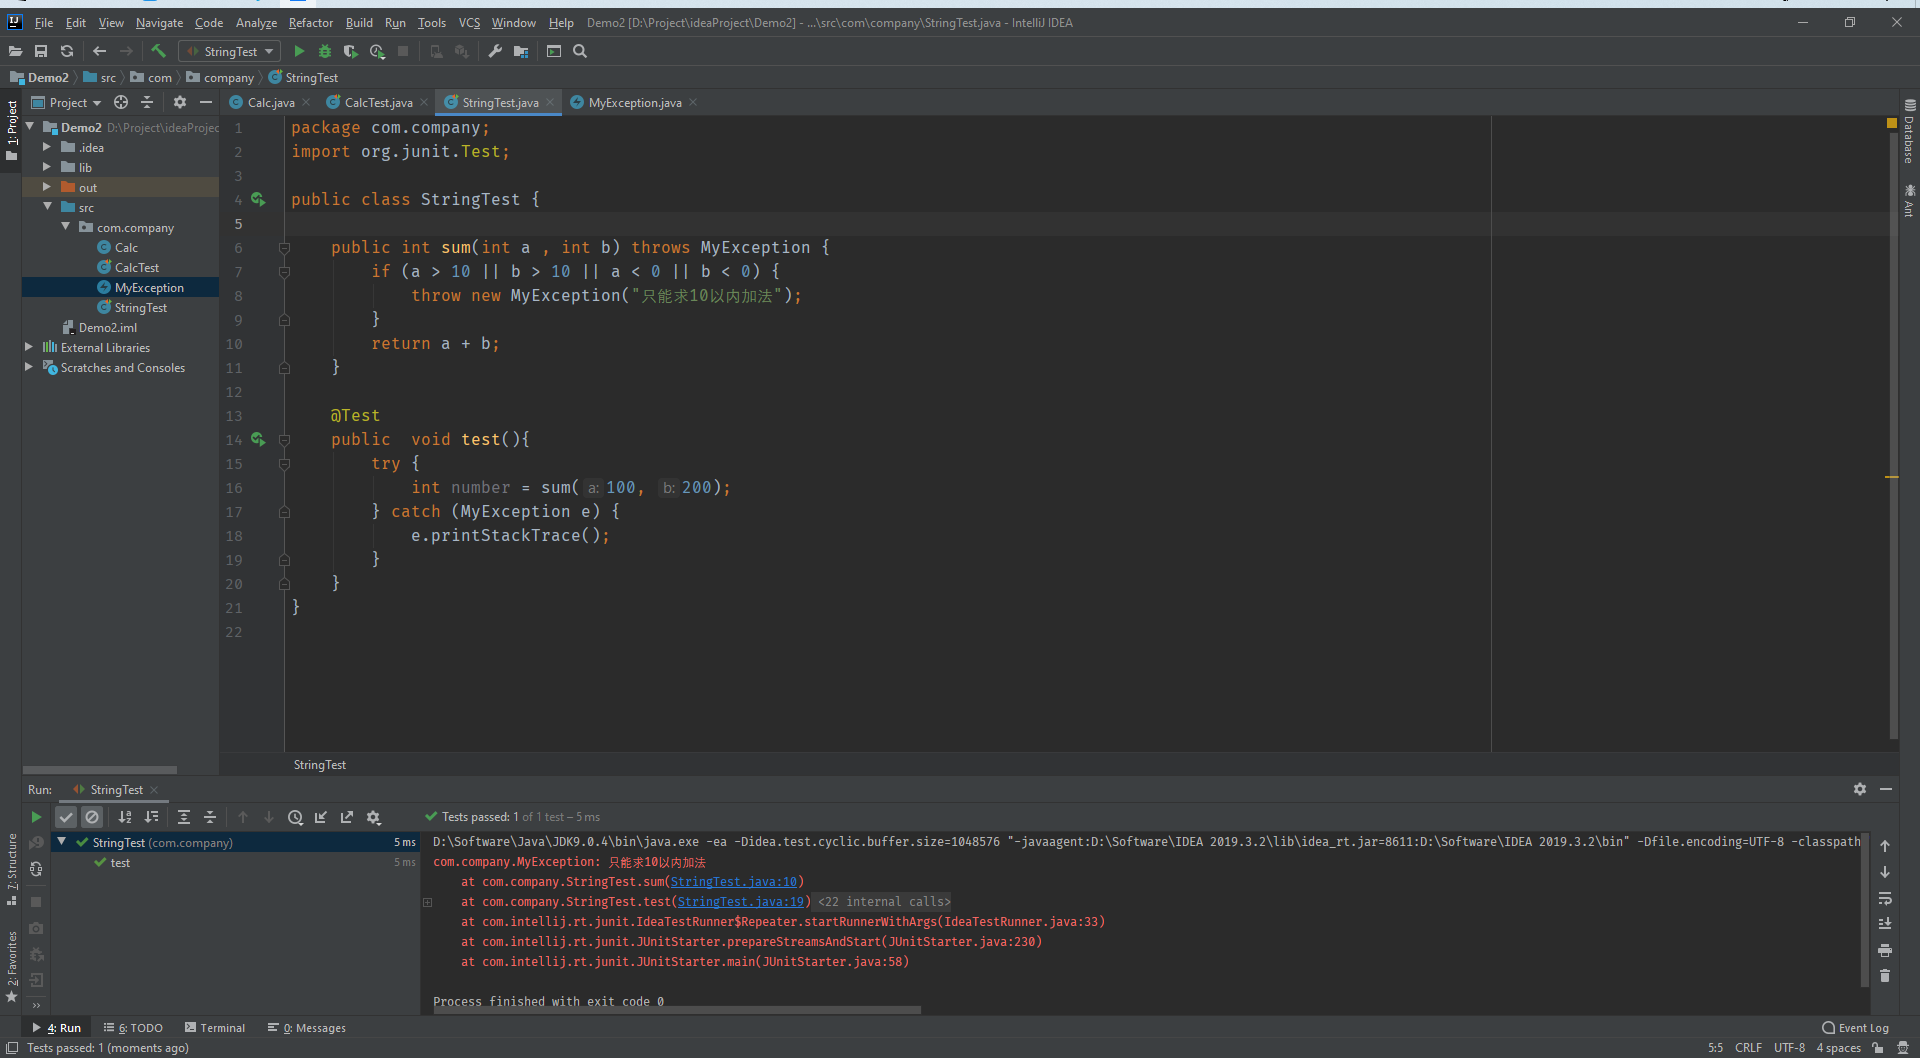Toggle alphabetical sorting of test results
The width and height of the screenshot is (1920, 1058).
point(125,817)
